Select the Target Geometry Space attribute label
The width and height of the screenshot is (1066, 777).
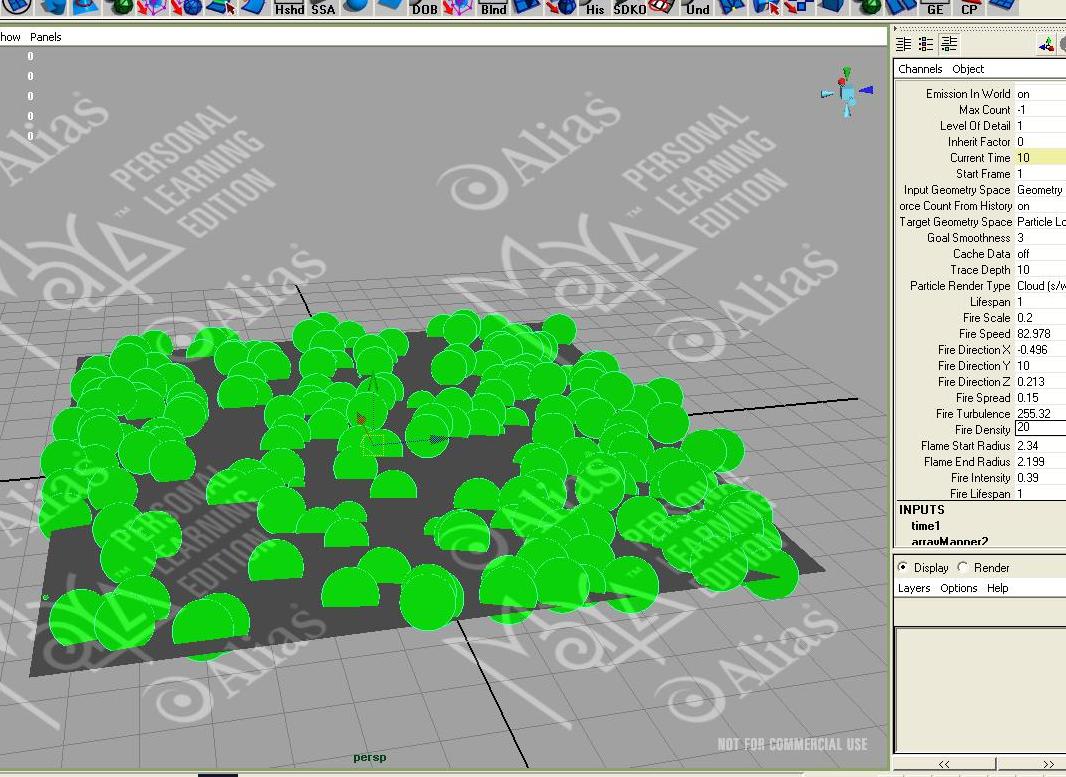click(955, 222)
